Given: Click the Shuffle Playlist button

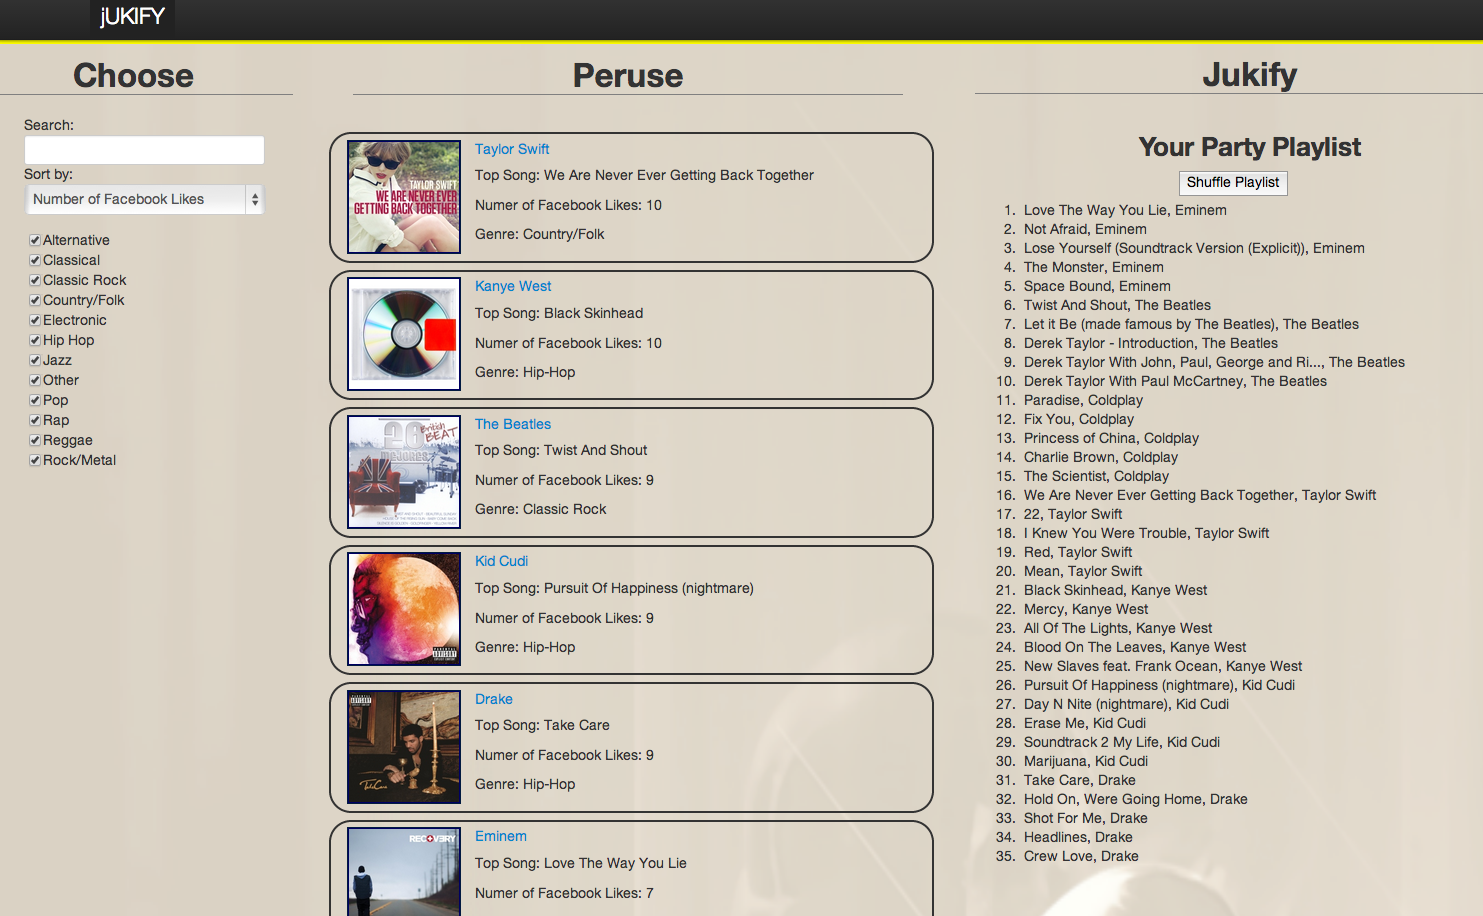Looking at the screenshot, I should click(x=1233, y=183).
